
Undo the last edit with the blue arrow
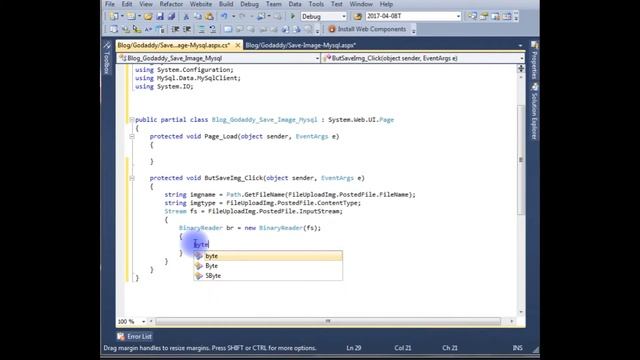point(224,16)
